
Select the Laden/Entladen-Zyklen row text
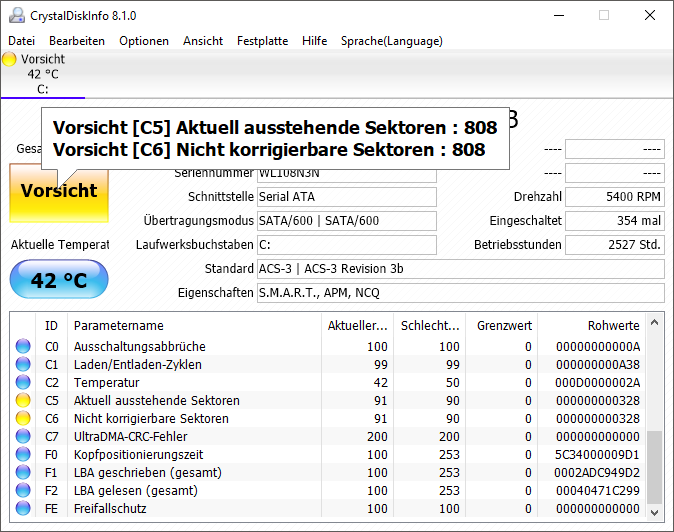tap(138, 364)
